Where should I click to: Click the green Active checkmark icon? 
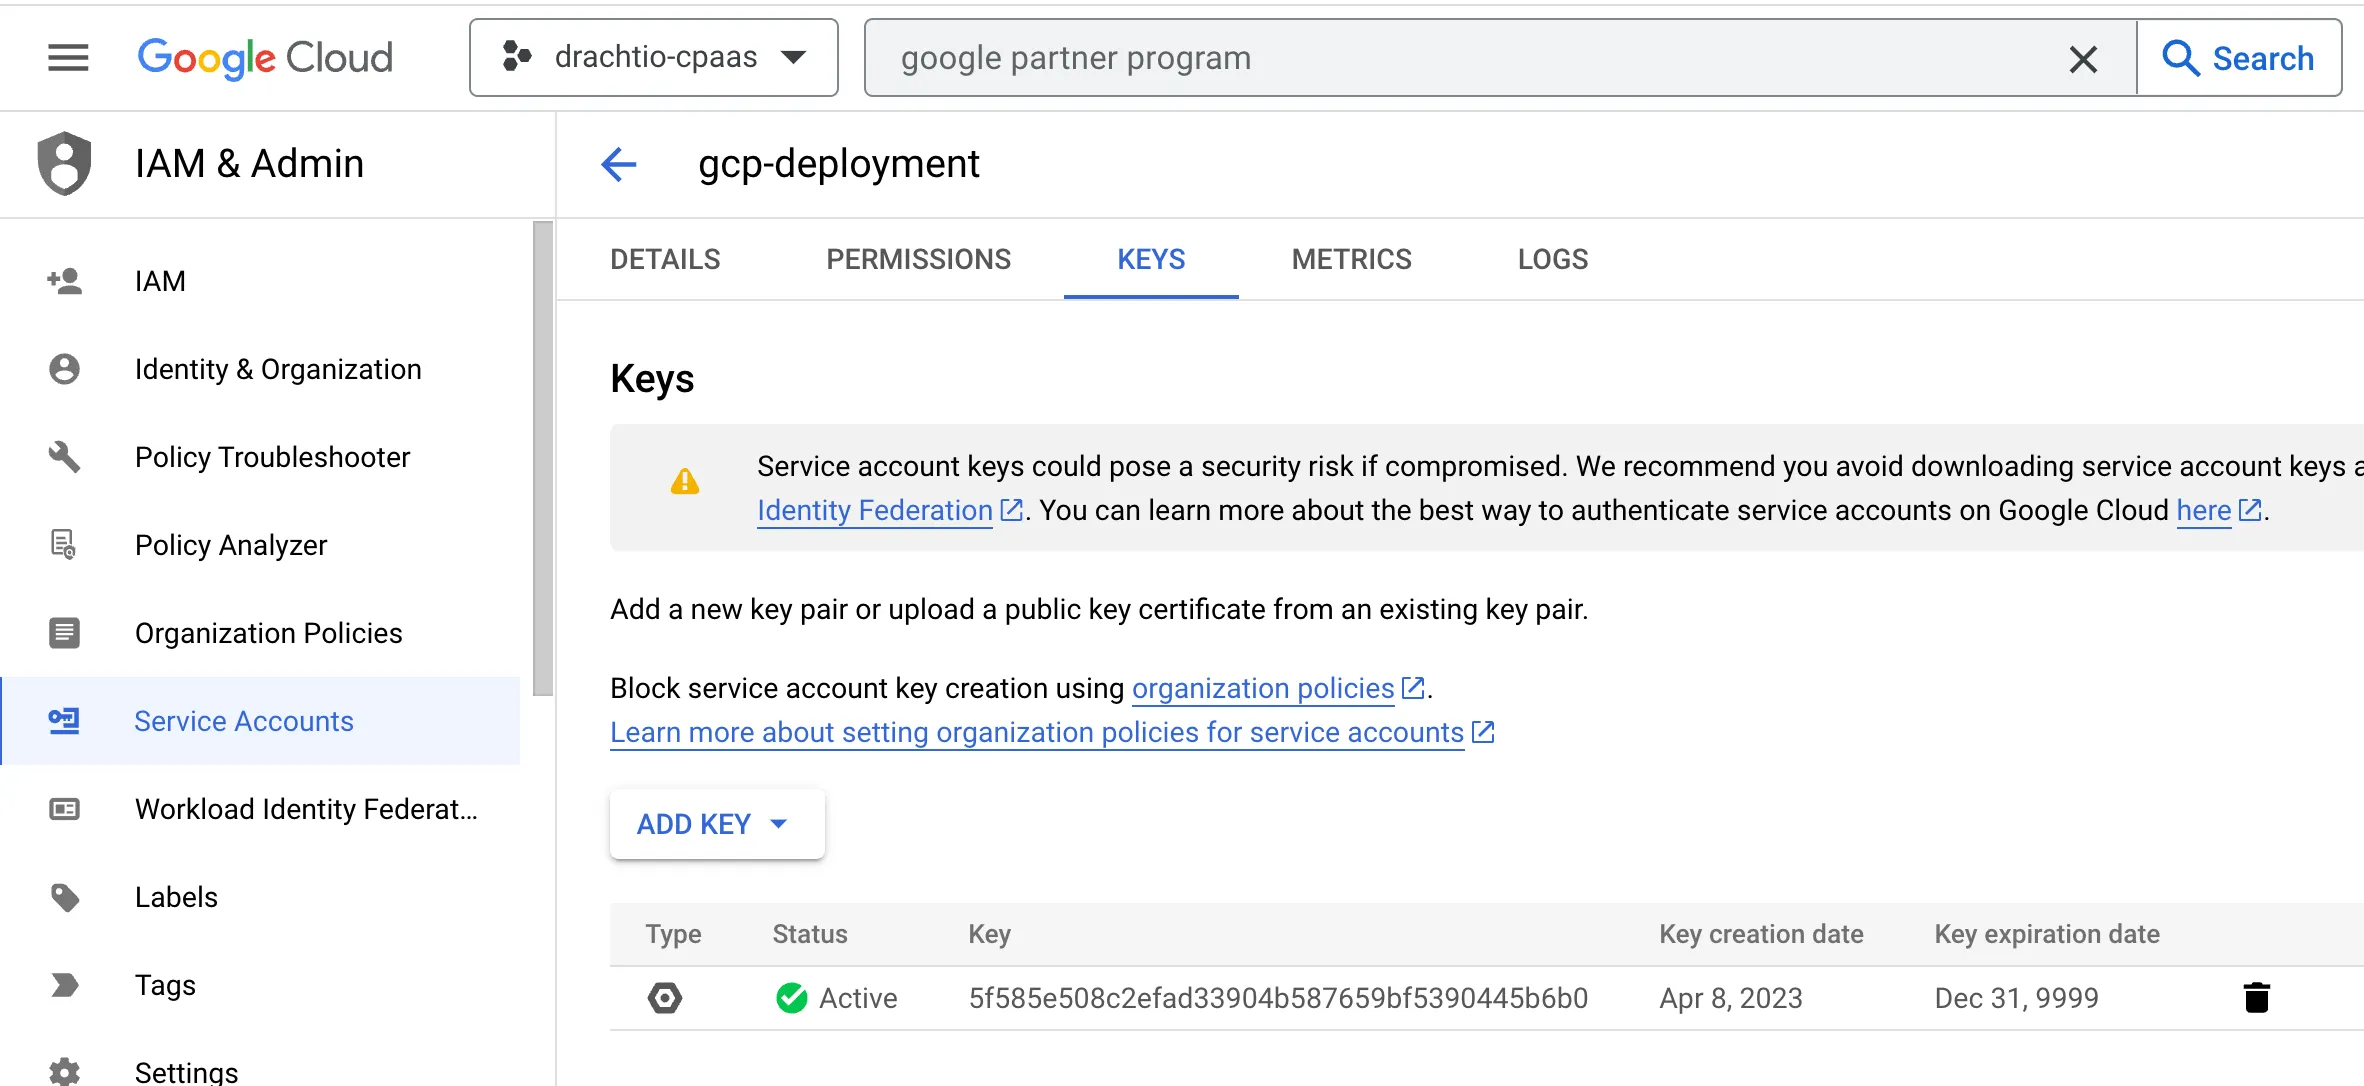[792, 998]
